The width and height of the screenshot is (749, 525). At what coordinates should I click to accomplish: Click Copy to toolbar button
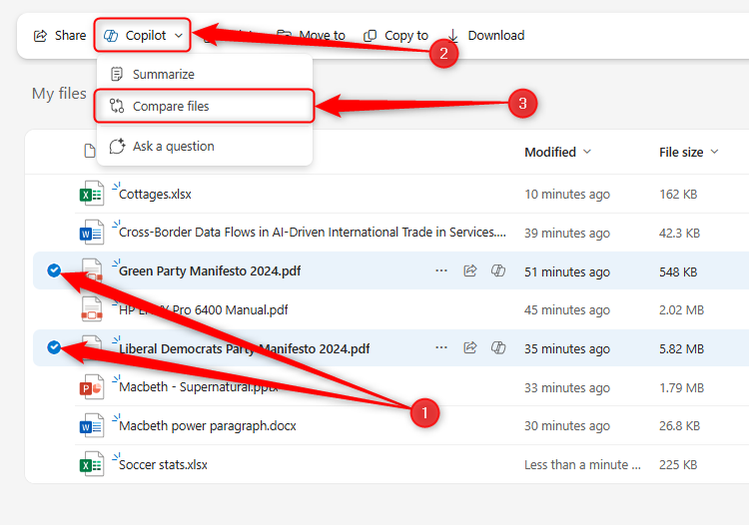396,36
